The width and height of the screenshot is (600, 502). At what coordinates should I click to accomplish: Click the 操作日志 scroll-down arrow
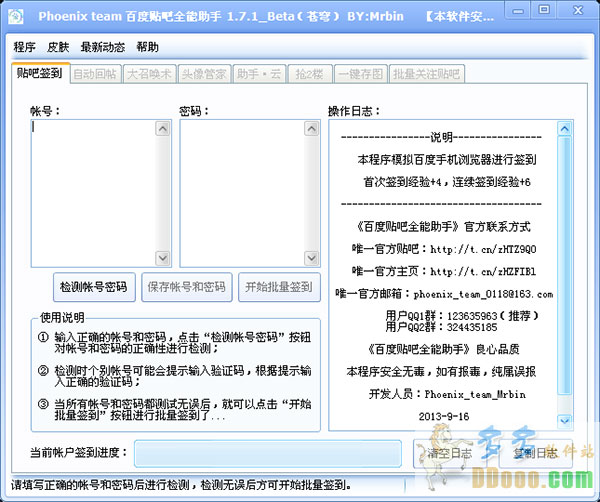pyautogui.click(x=564, y=421)
